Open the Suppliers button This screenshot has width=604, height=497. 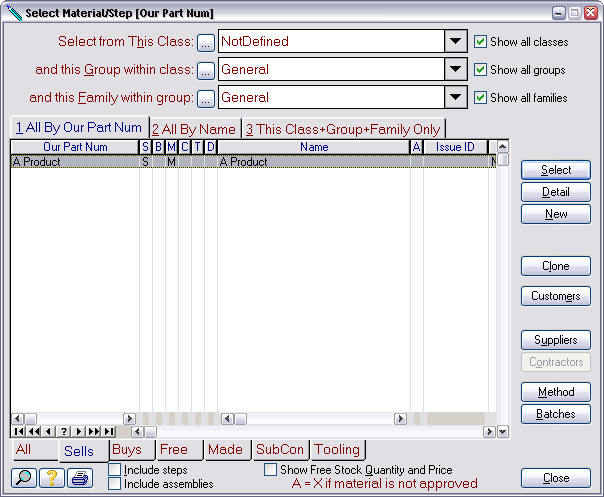click(556, 340)
